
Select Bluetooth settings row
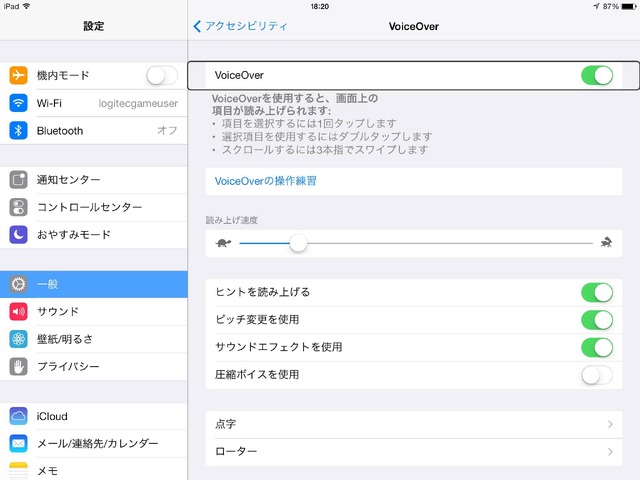click(93, 131)
